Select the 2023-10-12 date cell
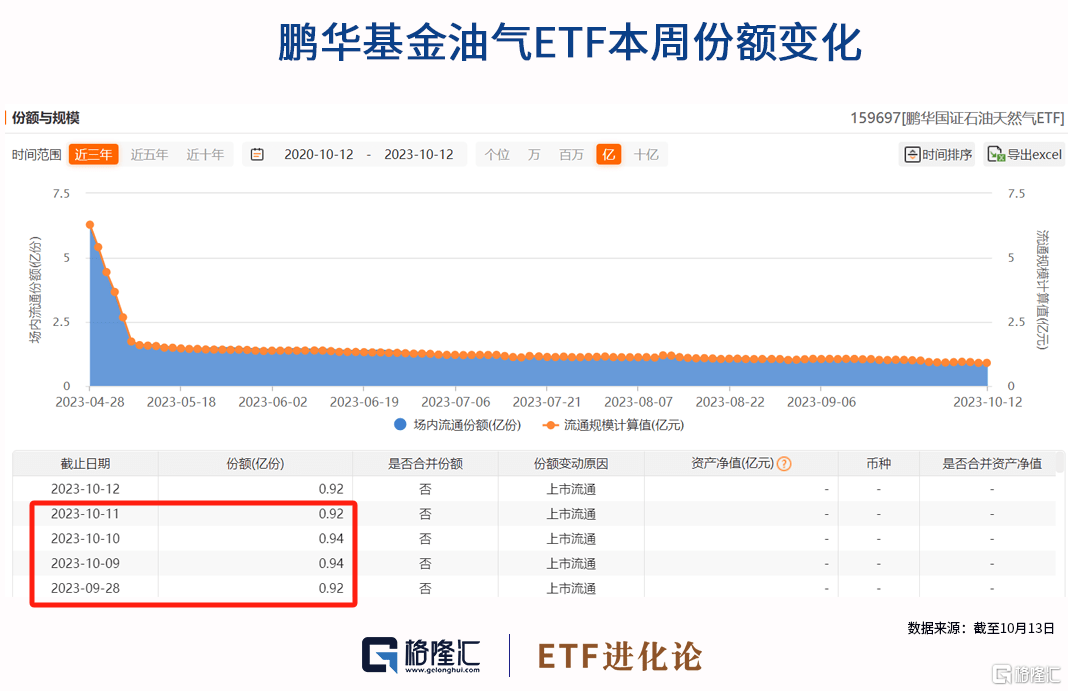The width and height of the screenshot is (1068, 691). point(85,489)
